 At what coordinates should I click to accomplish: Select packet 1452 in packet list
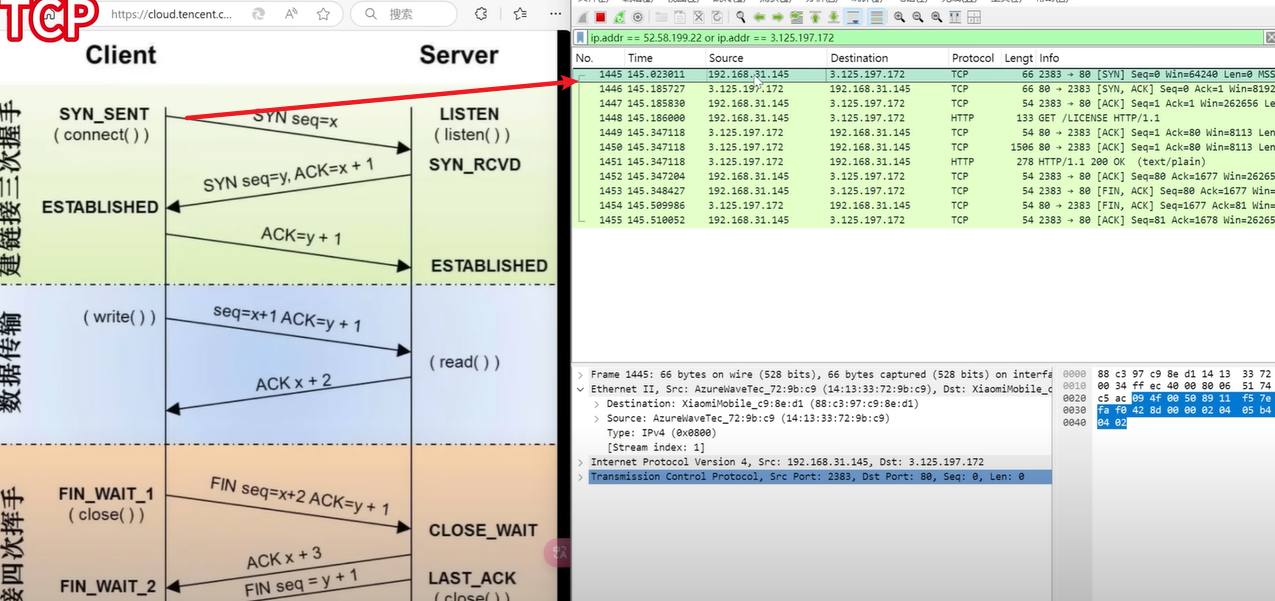click(924, 176)
